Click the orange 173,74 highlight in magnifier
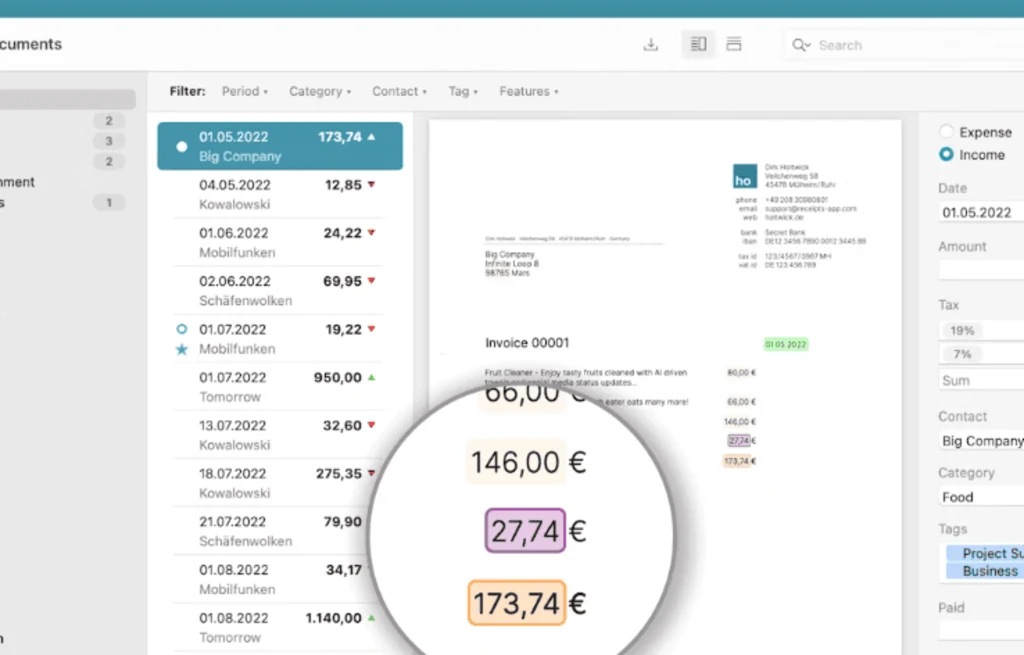Screen dimensions: 1024x655 point(517,603)
